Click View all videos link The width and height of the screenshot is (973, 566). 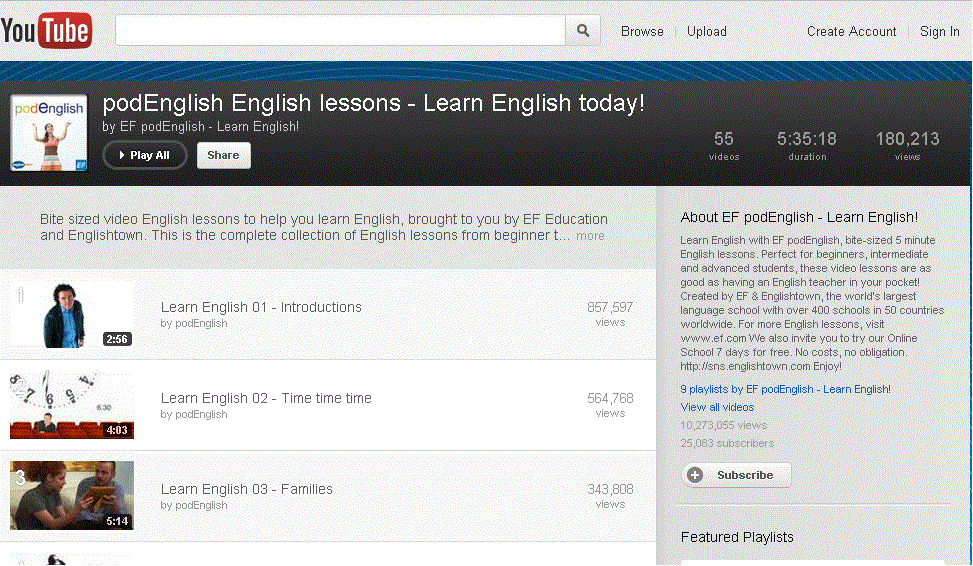click(717, 407)
